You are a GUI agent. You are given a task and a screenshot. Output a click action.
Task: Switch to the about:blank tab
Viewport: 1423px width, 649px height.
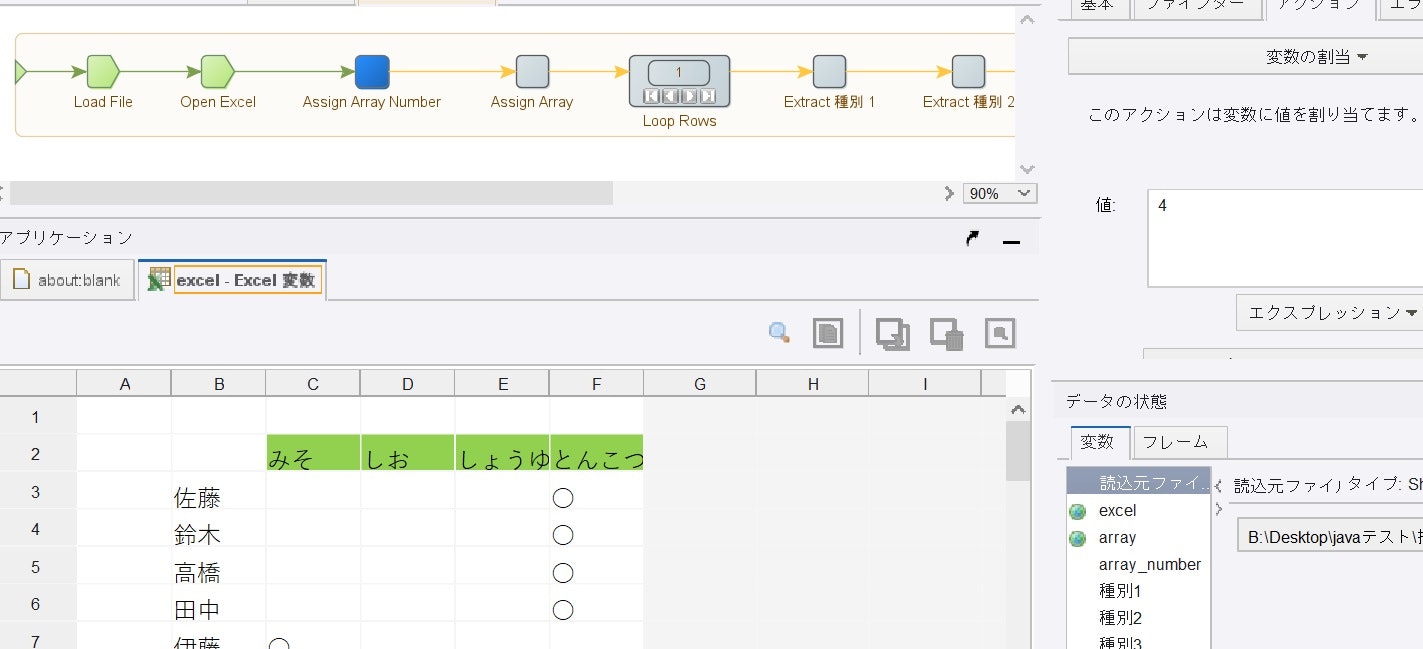tap(67, 280)
